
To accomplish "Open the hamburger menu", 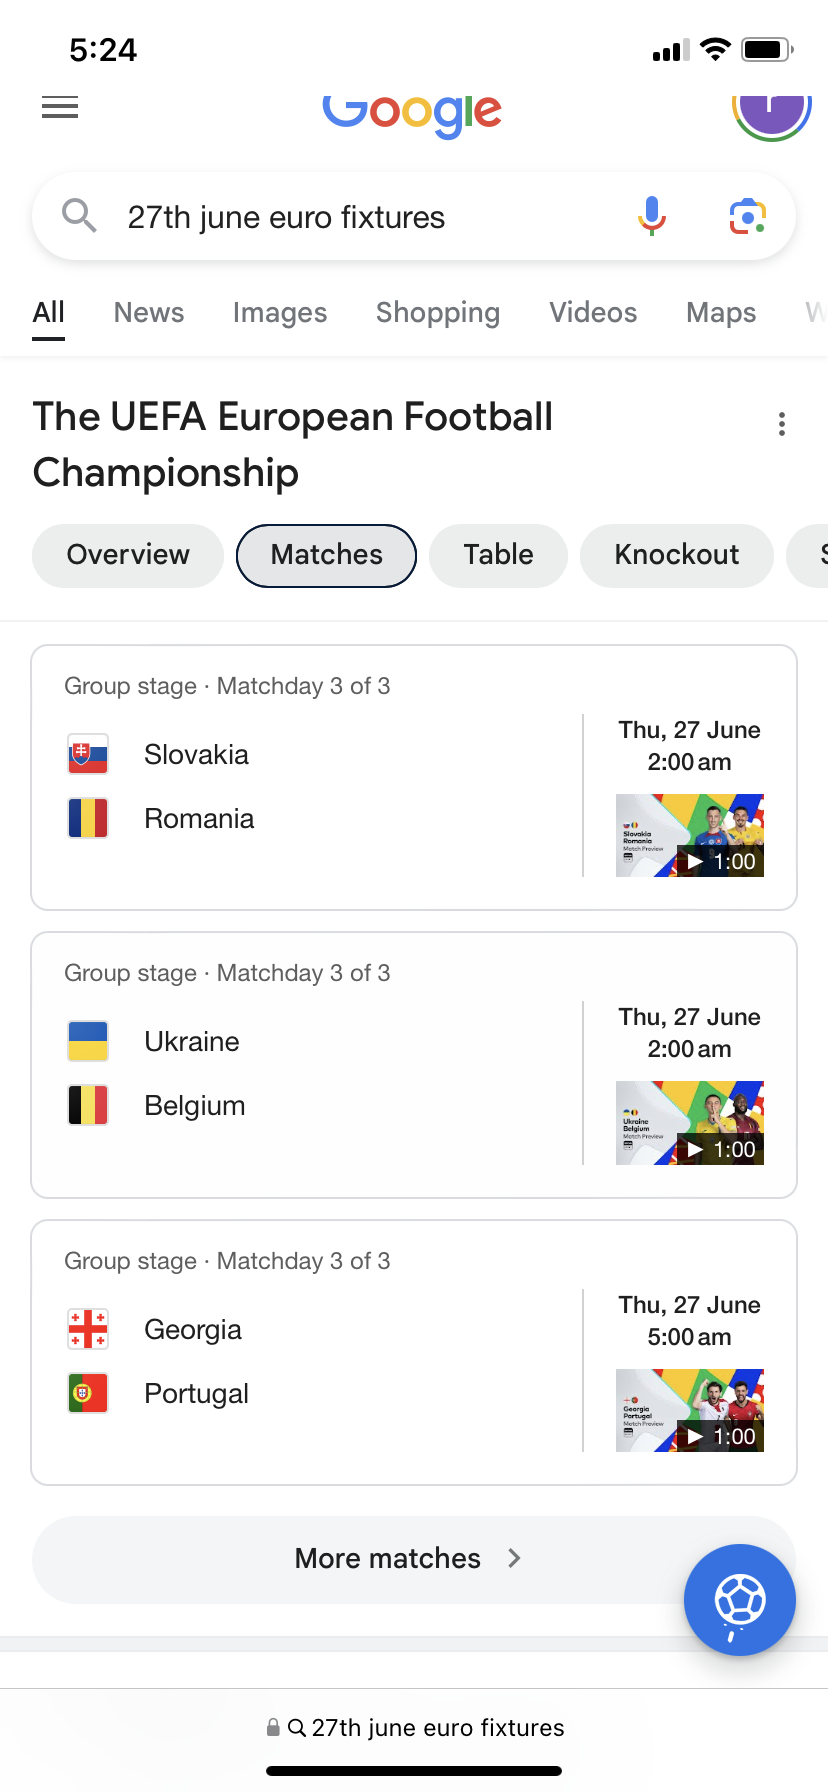I will (x=60, y=107).
